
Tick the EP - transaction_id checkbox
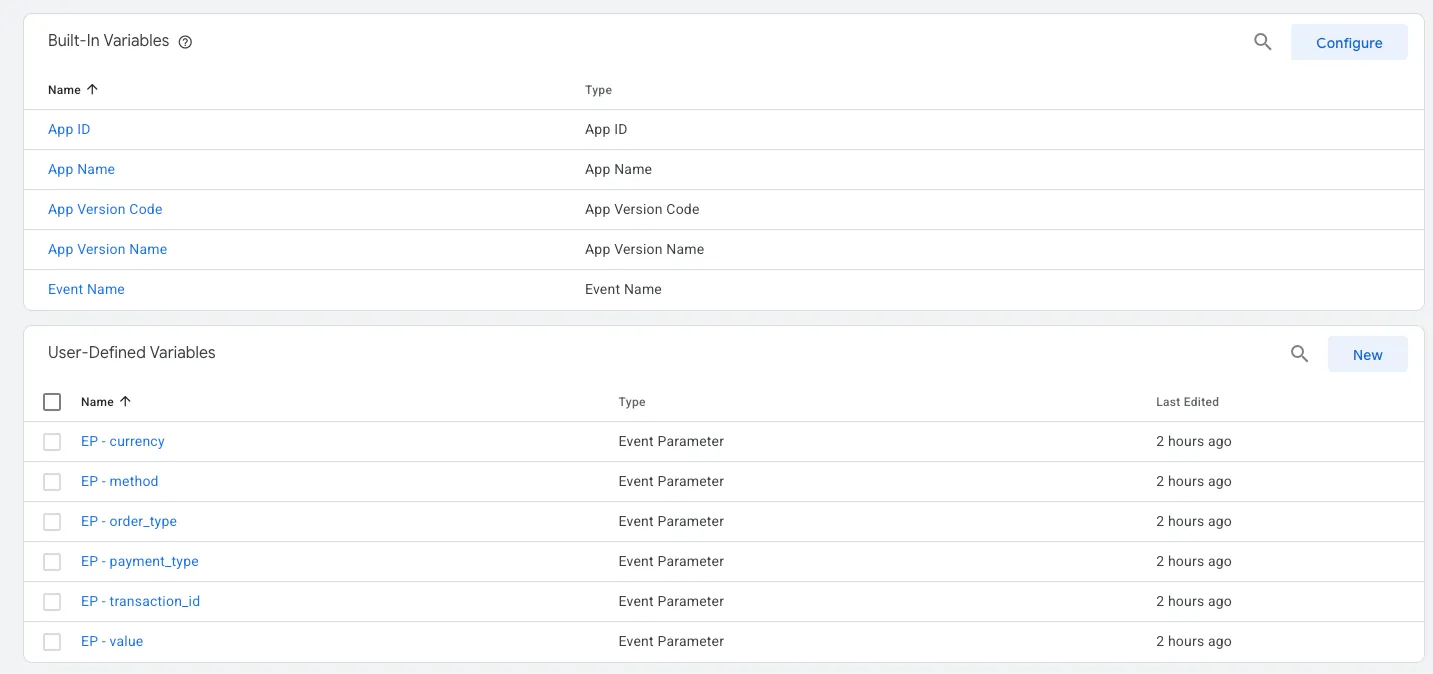[52, 602]
